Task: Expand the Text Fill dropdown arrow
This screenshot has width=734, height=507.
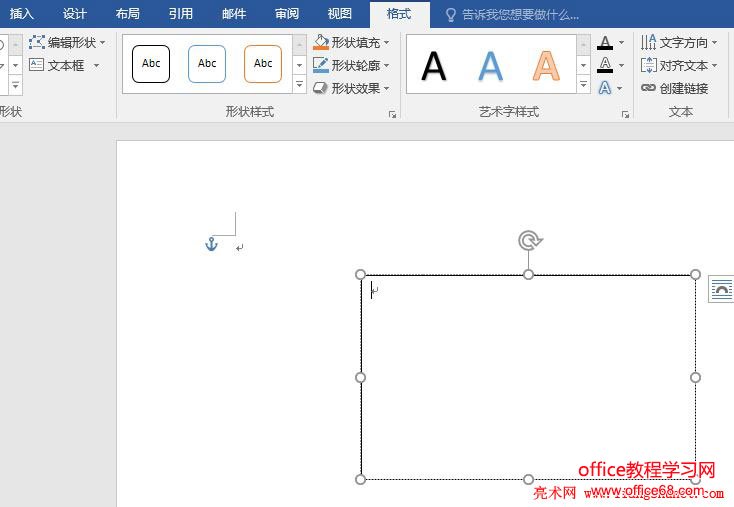Action: click(622, 43)
